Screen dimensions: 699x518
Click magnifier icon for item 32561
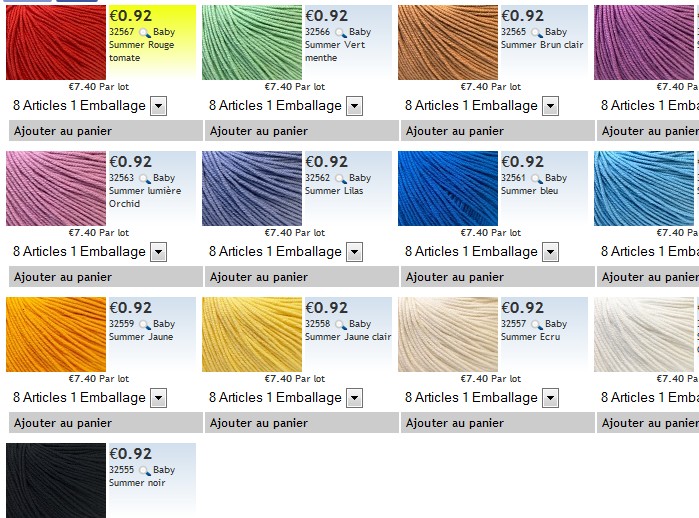(x=537, y=178)
